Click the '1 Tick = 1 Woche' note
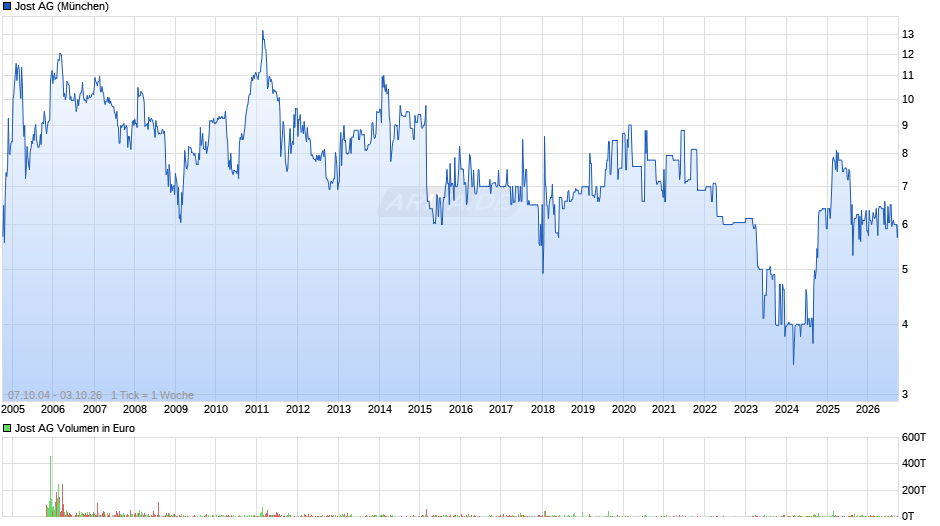The image size is (940, 526). pos(152,395)
